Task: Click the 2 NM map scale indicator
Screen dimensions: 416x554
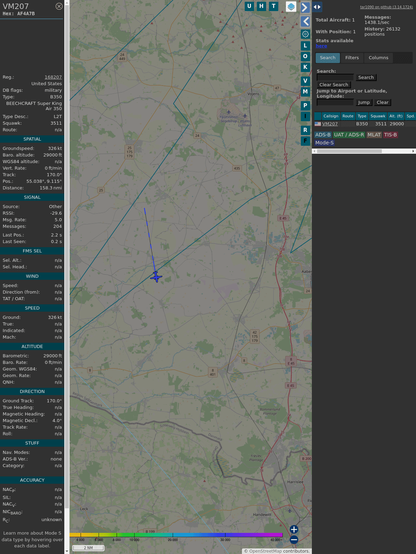Action: pyautogui.click(x=88, y=548)
